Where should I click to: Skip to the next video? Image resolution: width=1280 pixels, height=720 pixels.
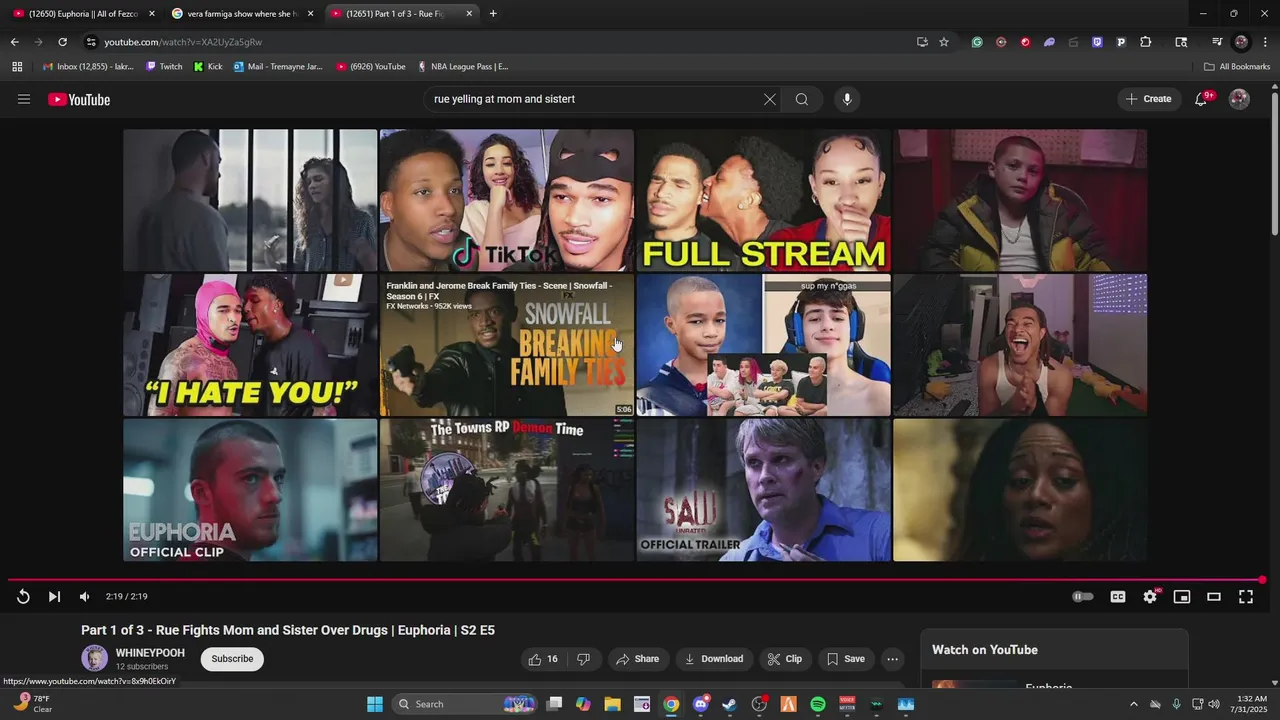pyautogui.click(x=54, y=597)
